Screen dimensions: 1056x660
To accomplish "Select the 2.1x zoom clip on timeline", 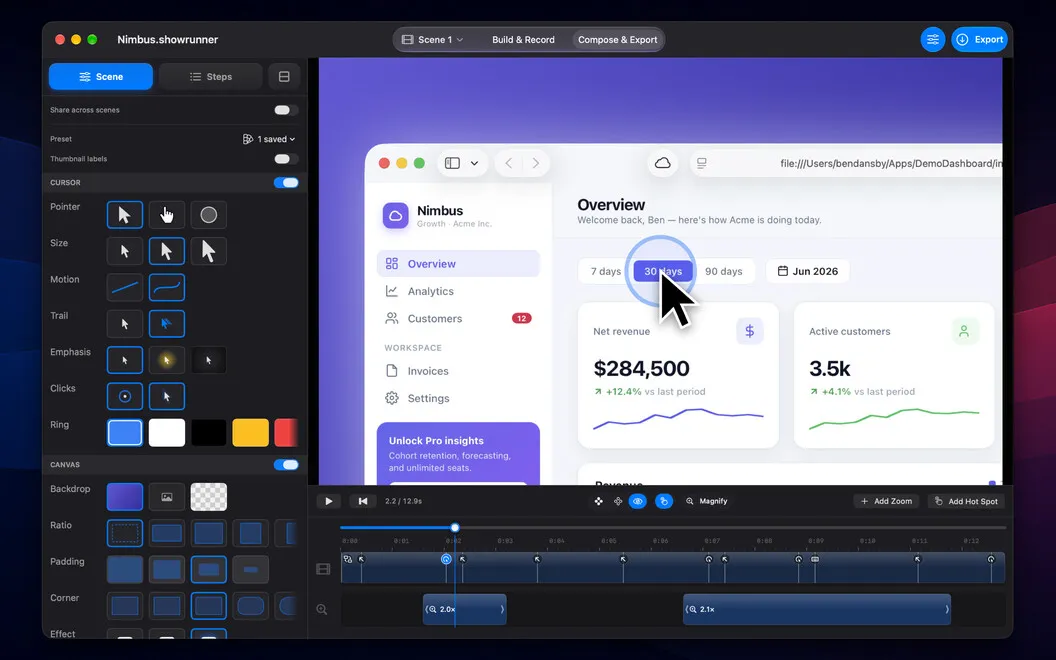I will (817, 609).
